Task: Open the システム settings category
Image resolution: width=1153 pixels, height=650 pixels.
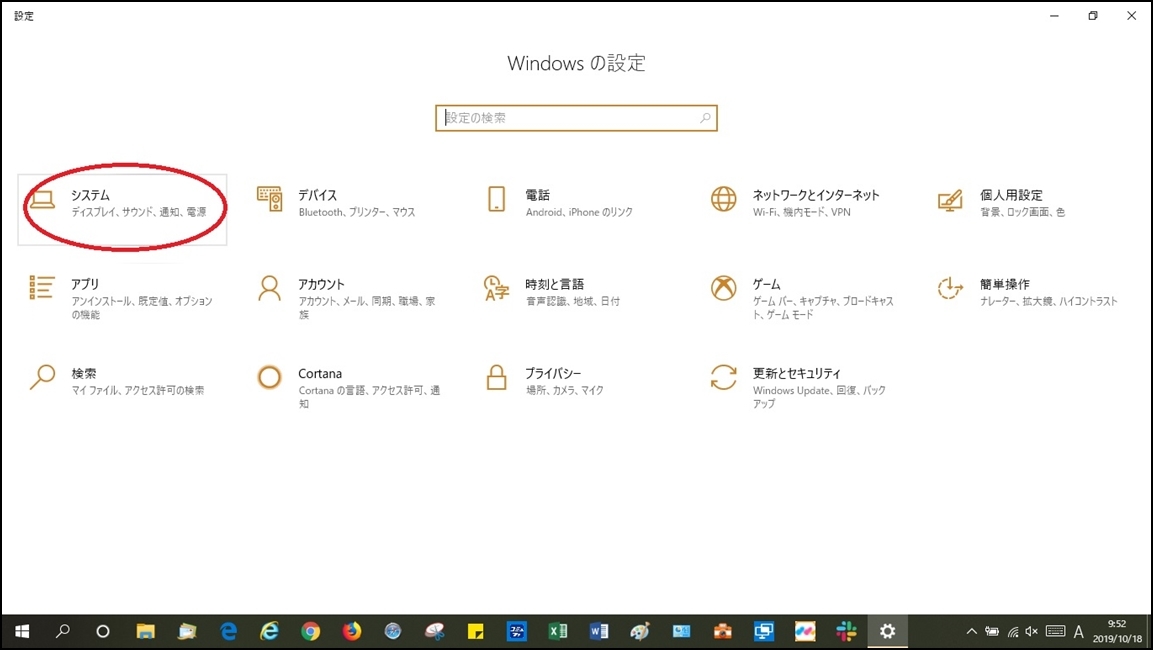Action: point(122,210)
